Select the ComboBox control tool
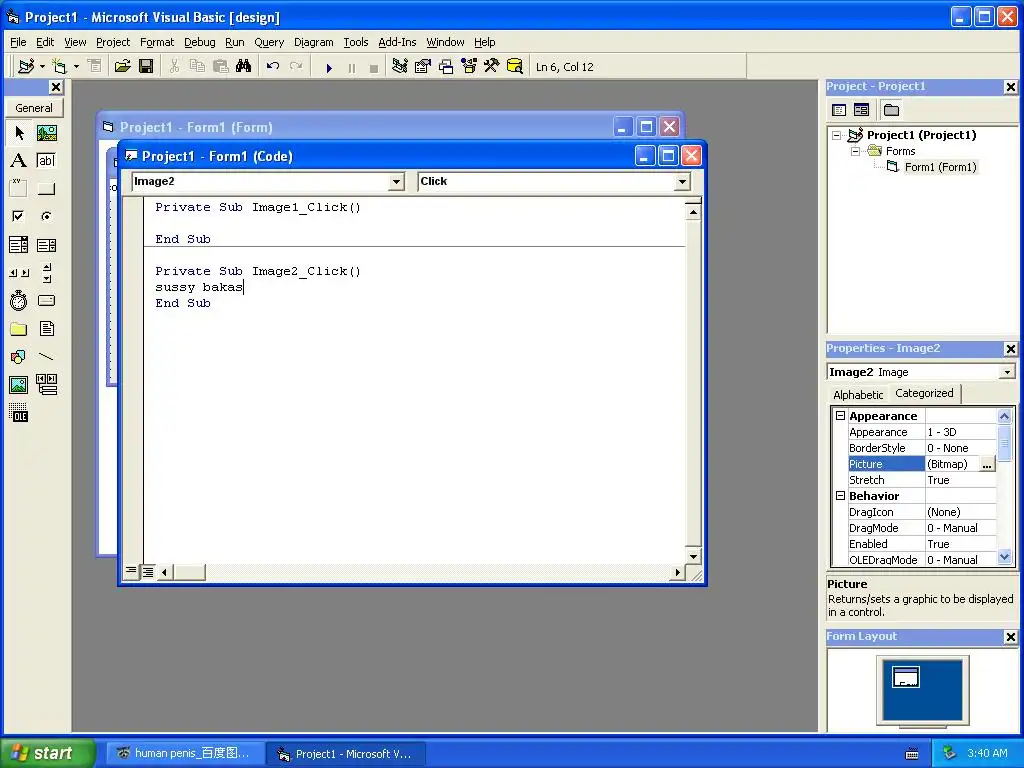1024x768 pixels. pos(19,245)
